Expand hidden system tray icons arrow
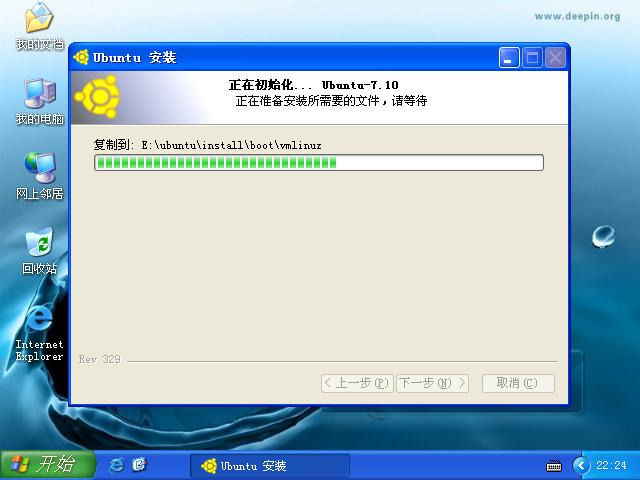 click(581, 465)
